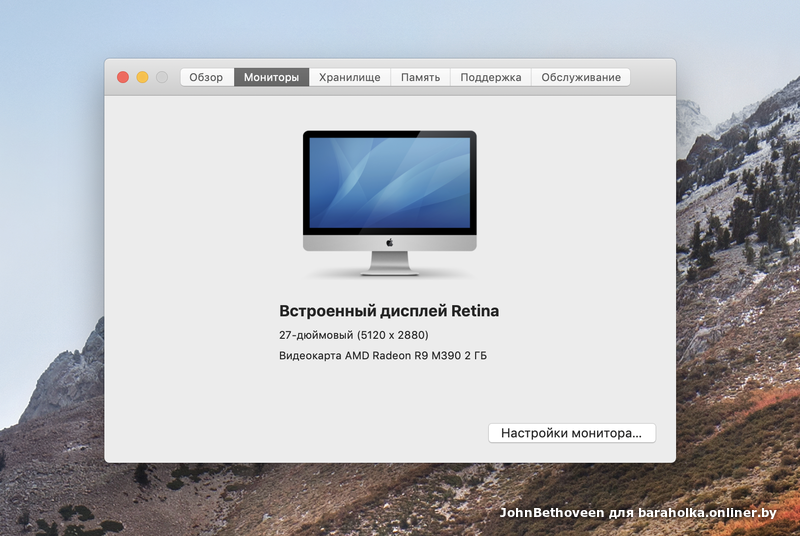
Task: Switch to the Обслуживание tab
Action: [x=581, y=77]
